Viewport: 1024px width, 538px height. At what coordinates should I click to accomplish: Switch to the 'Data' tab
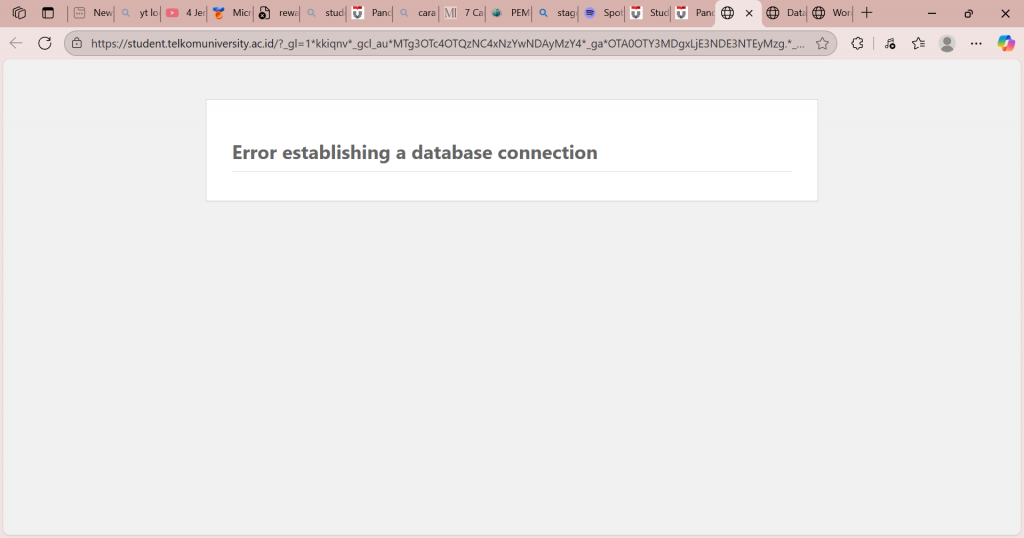[786, 13]
